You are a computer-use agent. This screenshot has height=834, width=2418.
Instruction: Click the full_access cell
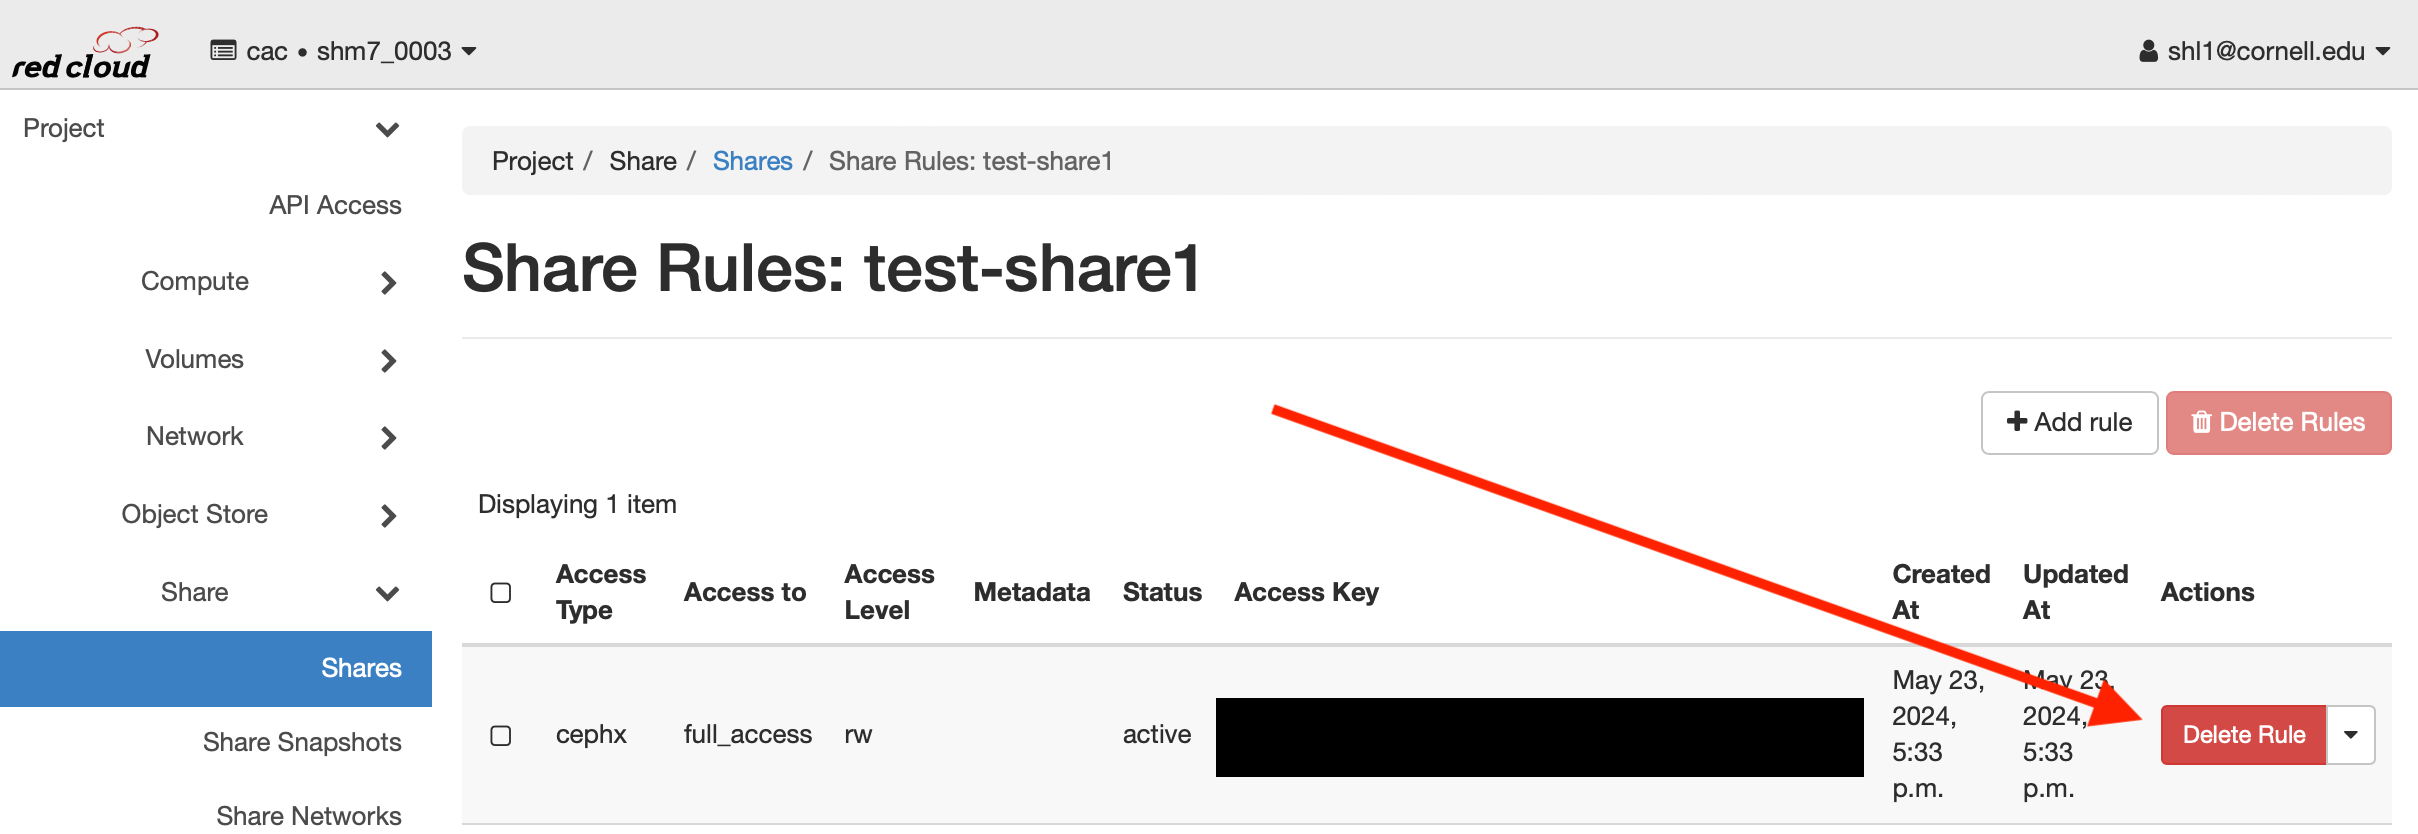(x=747, y=735)
